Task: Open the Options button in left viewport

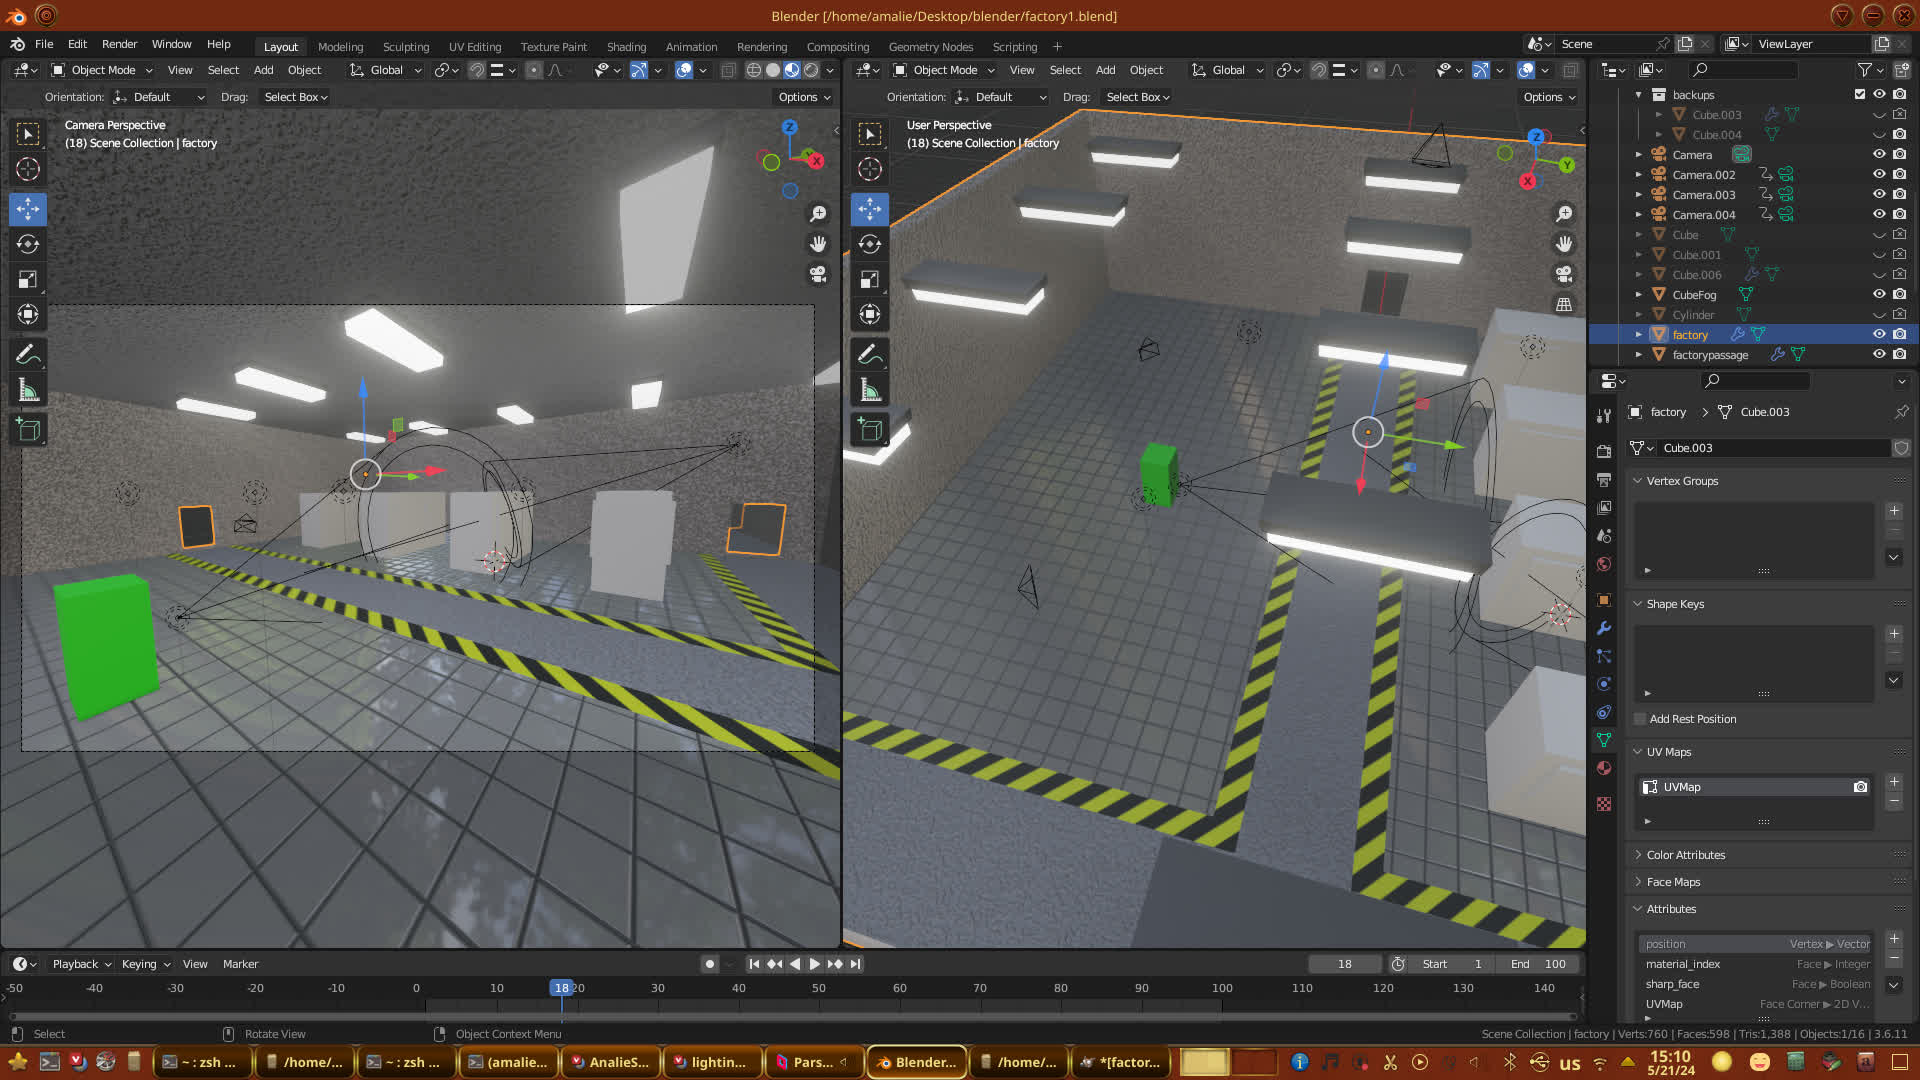Action: (x=804, y=97)
